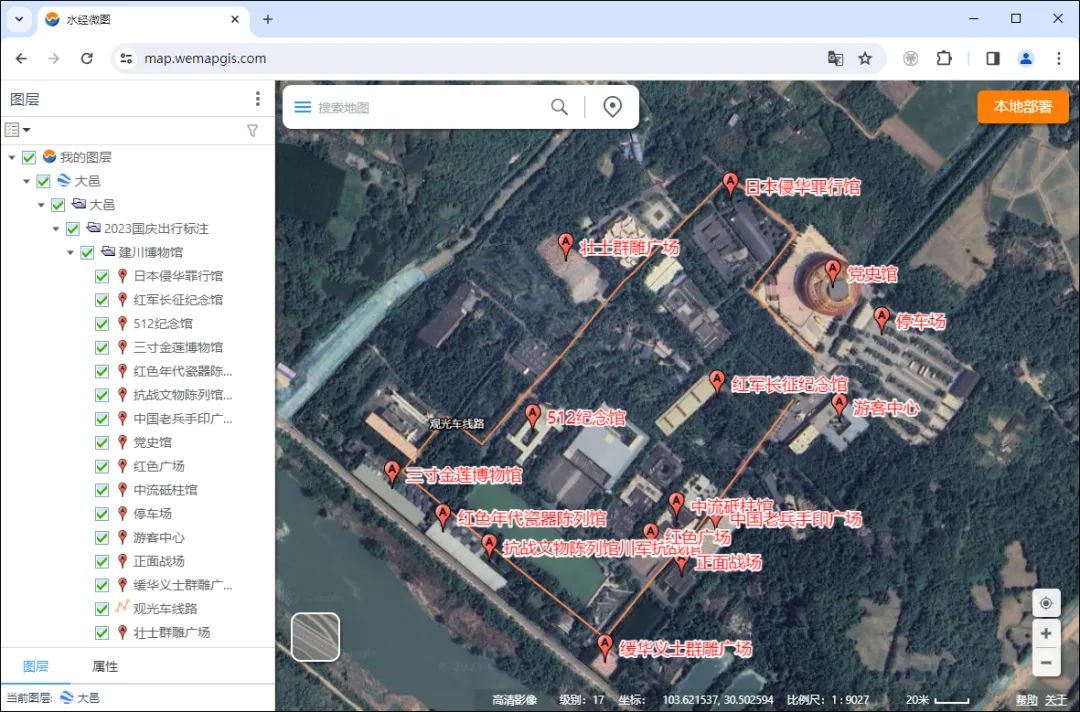Collapse the 建川博物馆 folder
Image resolution: width=1080 pixels, height=712 pixels.
(70, 253)
